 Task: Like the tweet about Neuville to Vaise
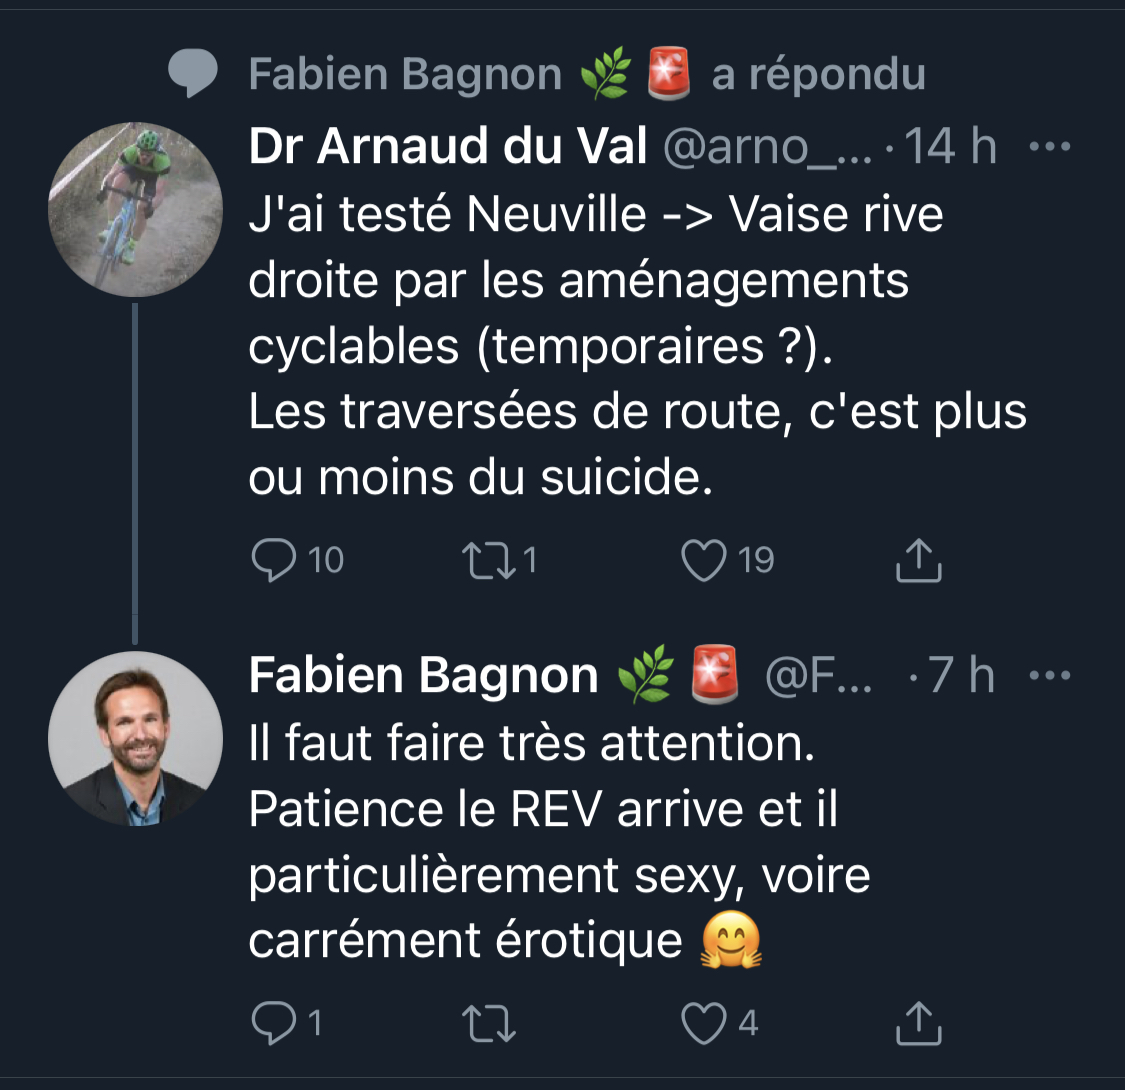point(704,561)
